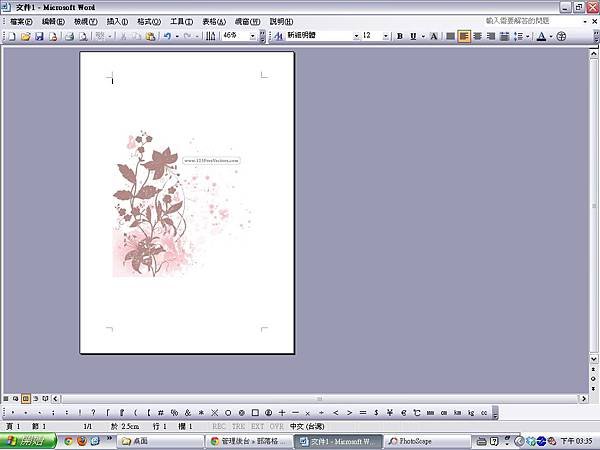Toggle Align Left paragraph alignment
Image resolution: width=600 pixels, height=450 pixels.
pyautogui.click(x=464, y=36)
